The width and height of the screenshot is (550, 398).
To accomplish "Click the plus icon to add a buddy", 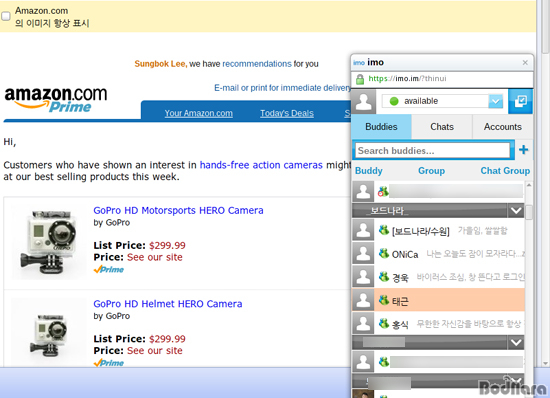I will coord(524,150).
